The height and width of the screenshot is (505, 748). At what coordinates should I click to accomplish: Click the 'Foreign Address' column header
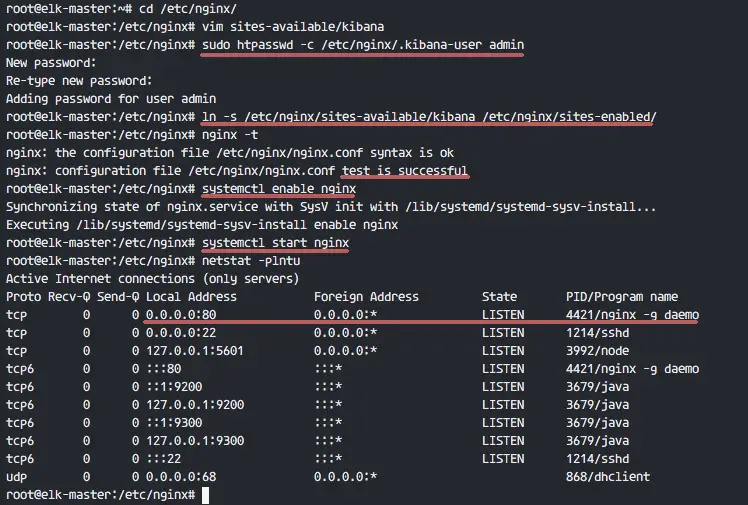pyautogui.click(x=366, y=297)
